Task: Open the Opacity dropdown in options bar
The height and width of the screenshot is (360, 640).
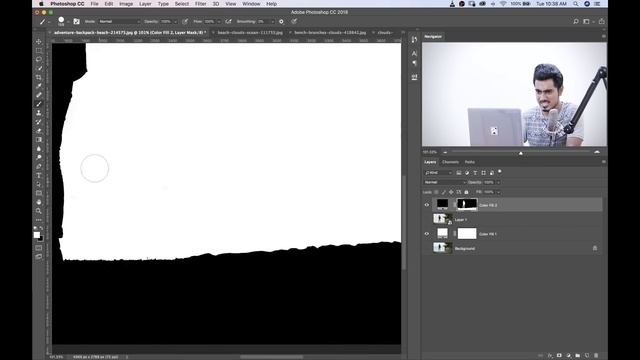Action: coord(176,22)
